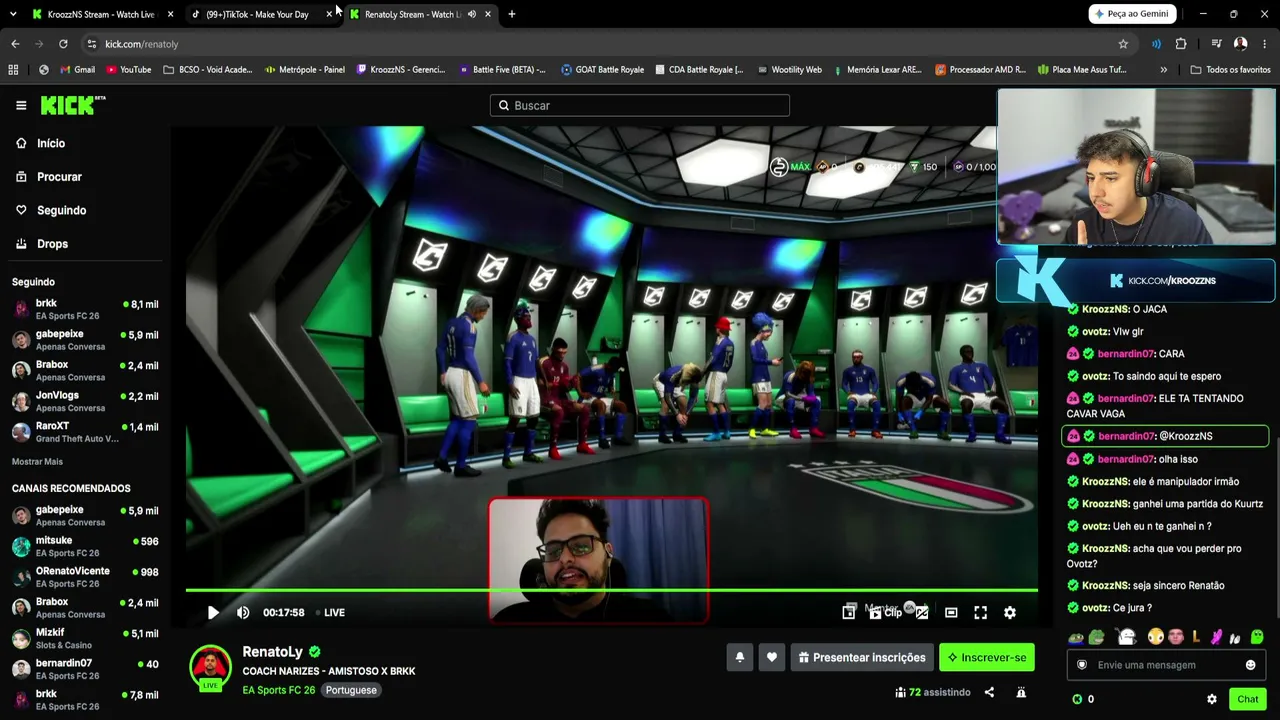The image size is (1280, 720).
Task: Click the green Inscrever-se button
Action: tap(987, 657)
